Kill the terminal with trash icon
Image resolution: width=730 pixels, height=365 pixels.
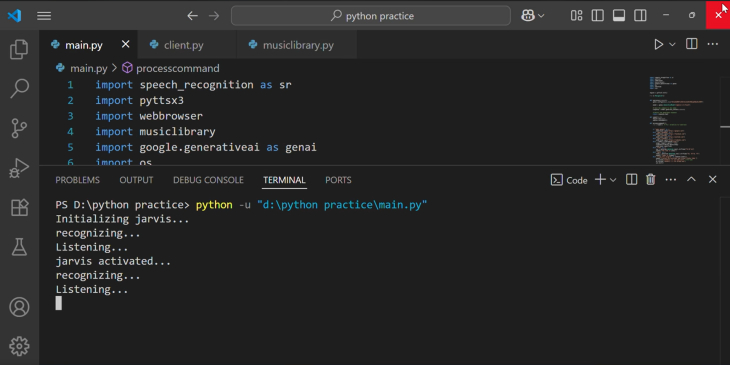pyautogui.click(x=651, y=180)
